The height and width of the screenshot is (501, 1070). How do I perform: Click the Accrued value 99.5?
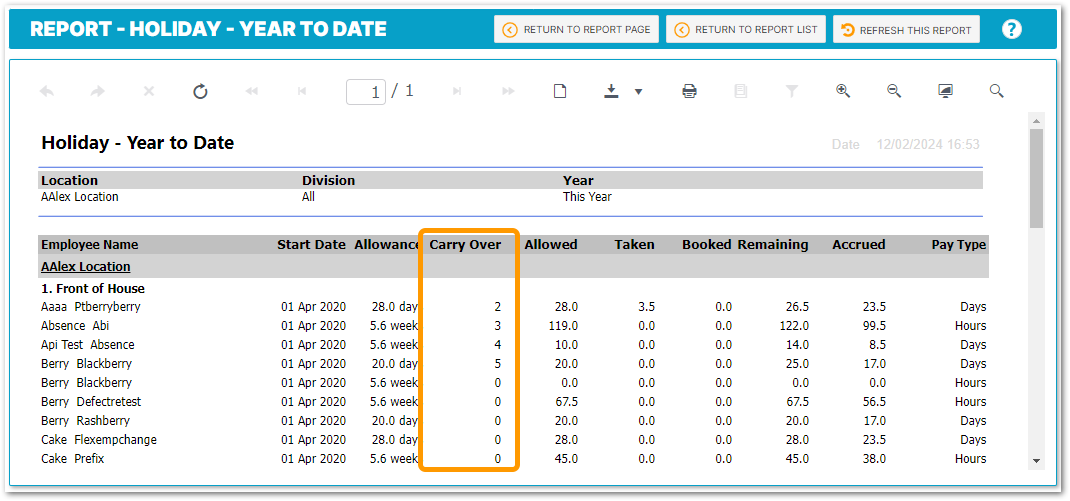pos(873,326)
